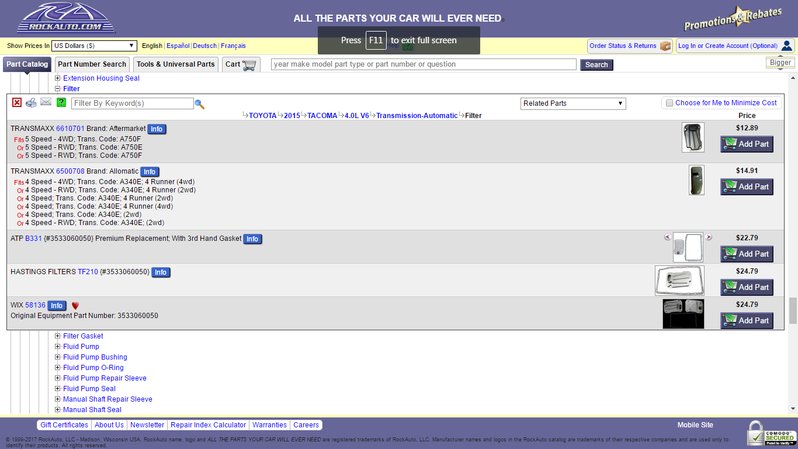Open the Cart tab
Image resolution: width=798 pixels, height=449 pixels.
[241, 64]
